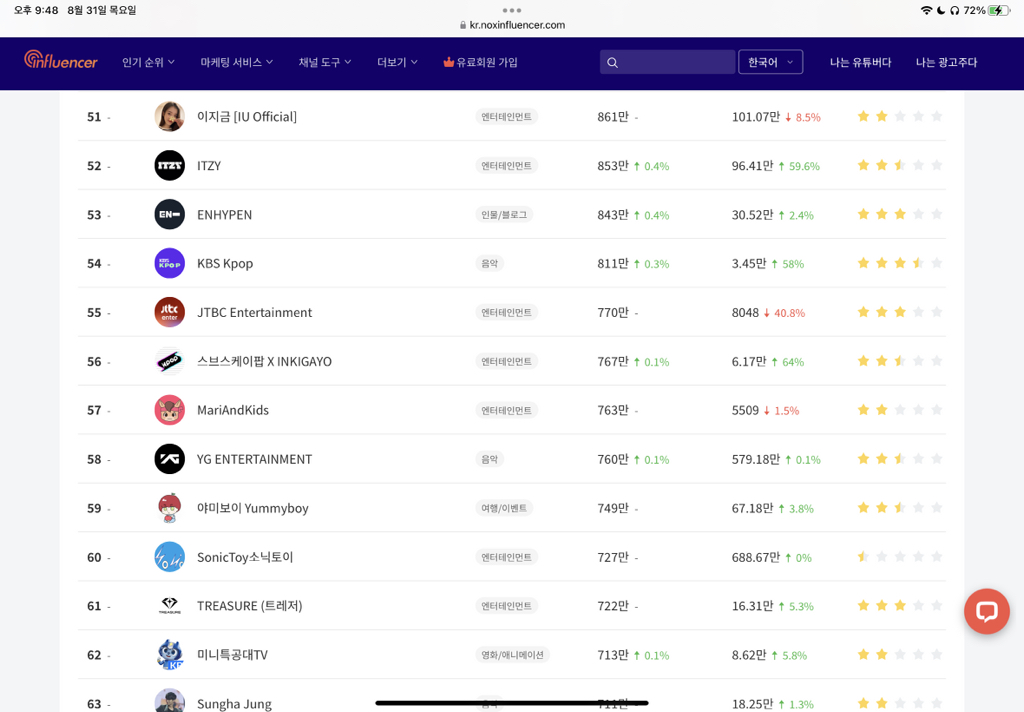
Task: Click the crown icon for paid membership
Action: point(448,62)
